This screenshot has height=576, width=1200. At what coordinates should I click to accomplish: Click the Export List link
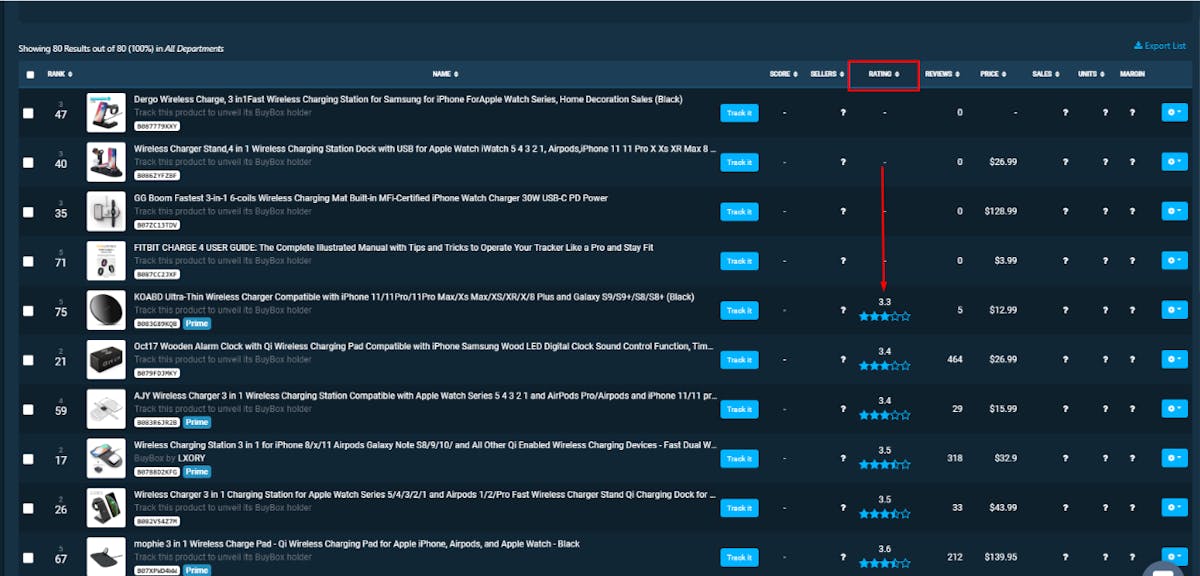[x=1160, y=46]
